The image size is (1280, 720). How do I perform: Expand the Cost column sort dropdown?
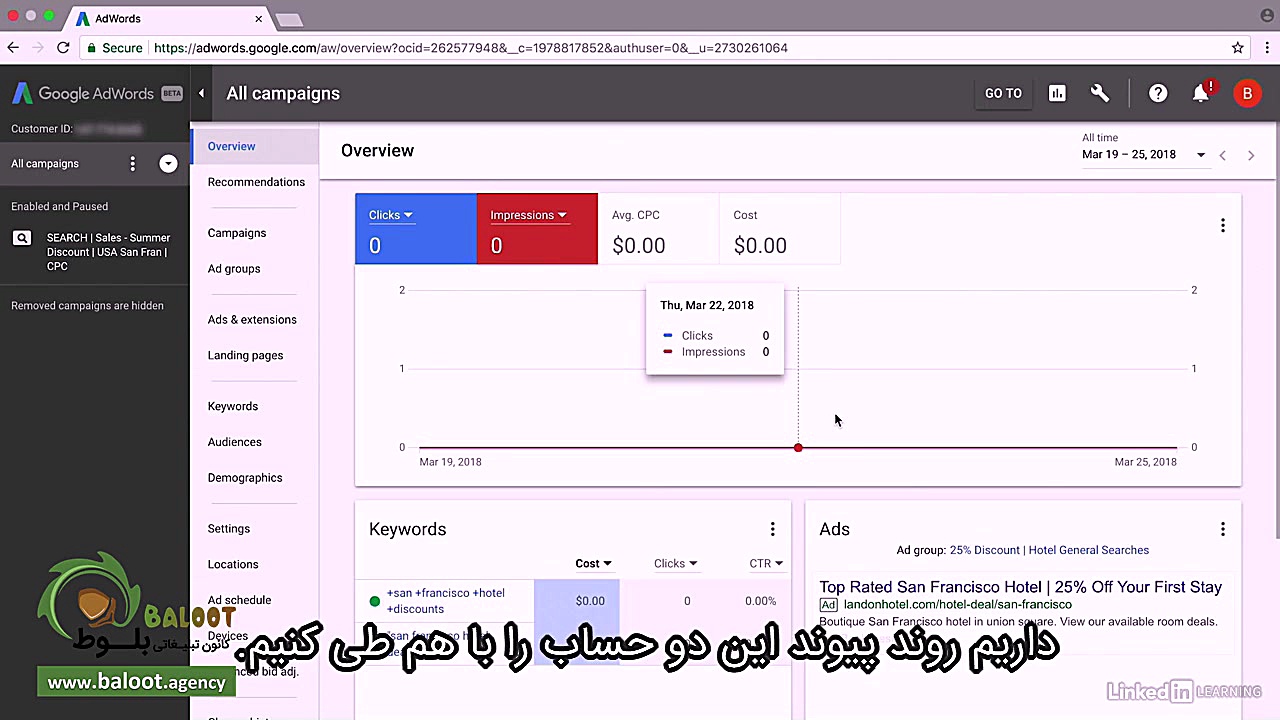(x=593, y=563)
